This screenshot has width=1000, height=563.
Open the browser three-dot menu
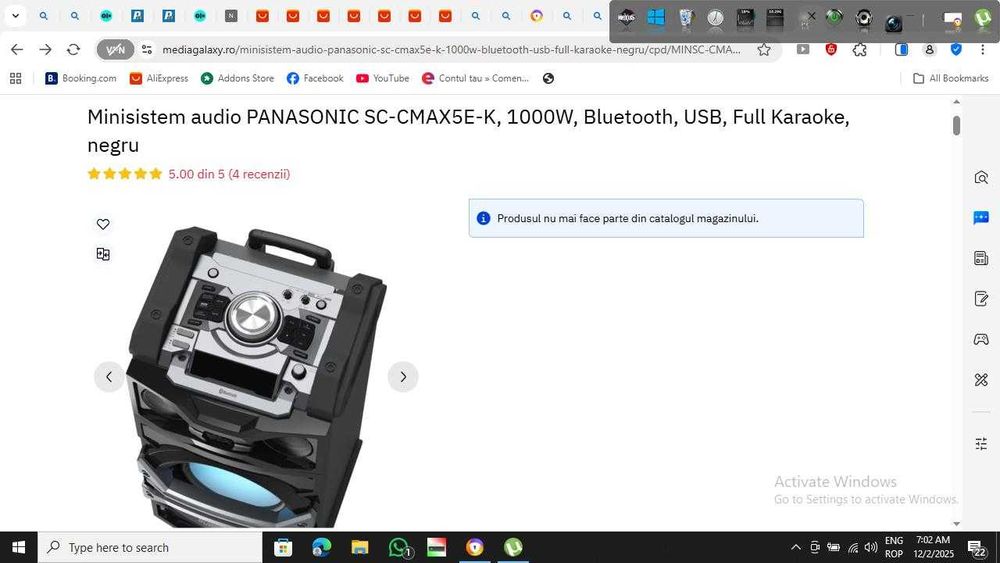[x=983, y=49]
